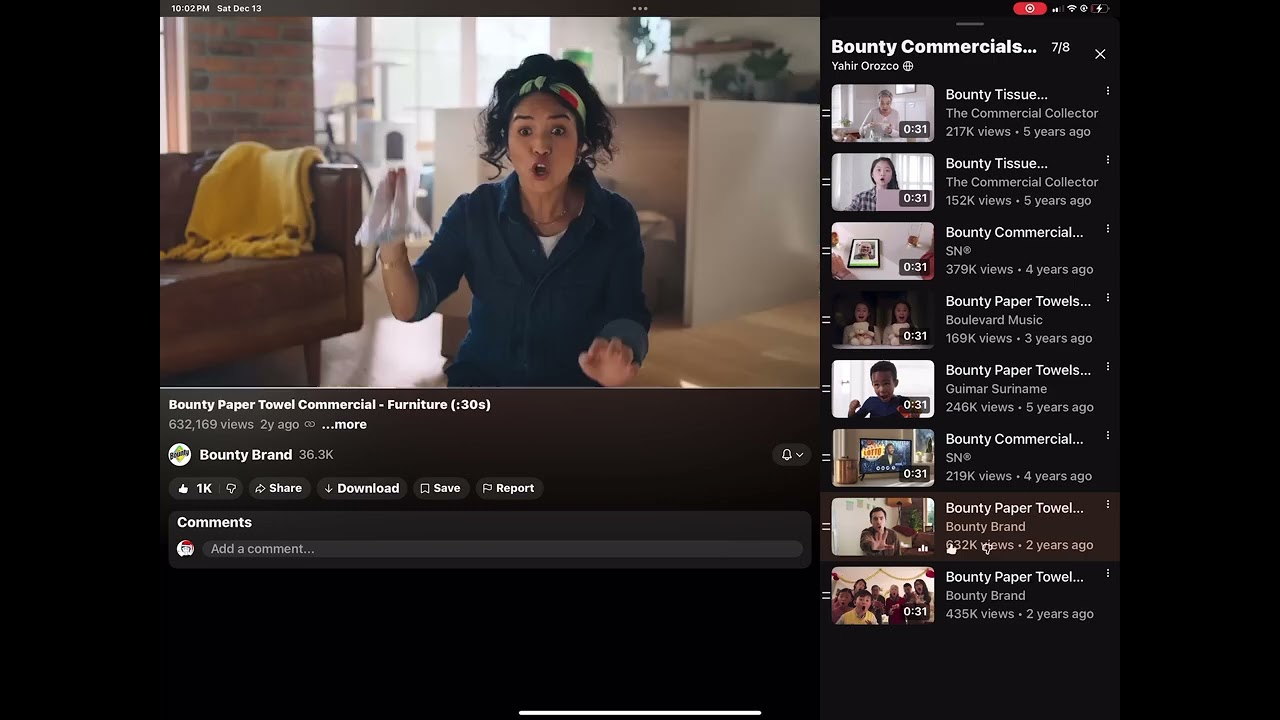Click the 7/8 playlist position indicator
The image size is (1280, 720).
pos(1060,47)
